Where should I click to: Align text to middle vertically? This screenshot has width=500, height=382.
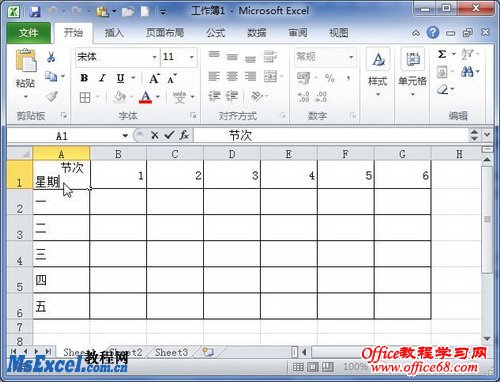[x=232, y=57]
